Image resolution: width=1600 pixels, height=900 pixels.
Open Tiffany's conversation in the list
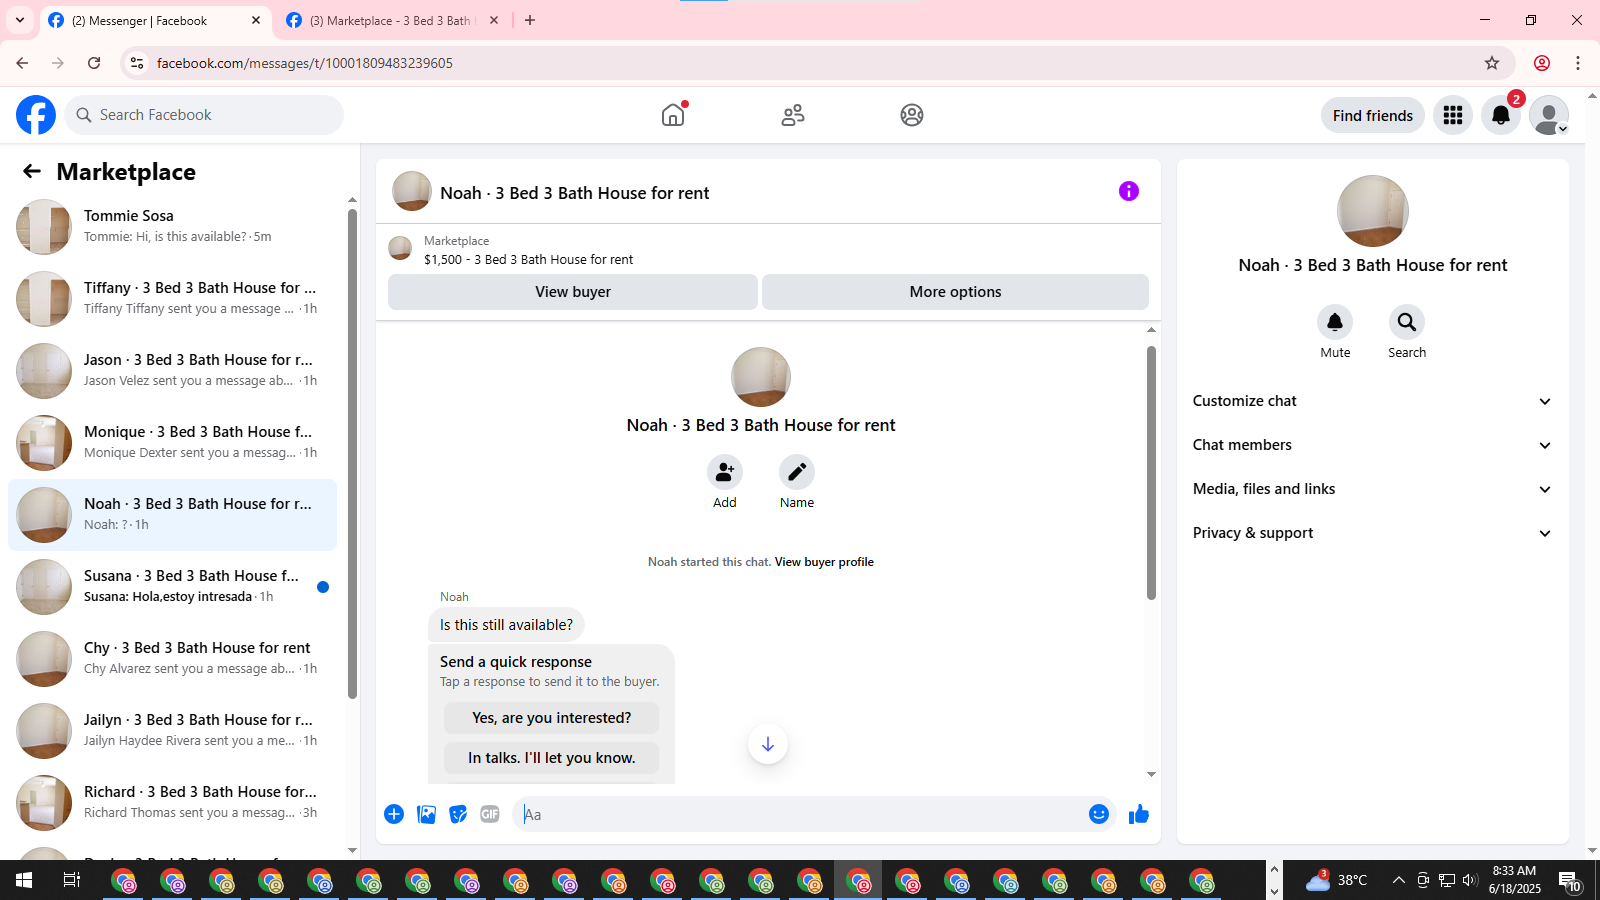(x=172, y=299)
